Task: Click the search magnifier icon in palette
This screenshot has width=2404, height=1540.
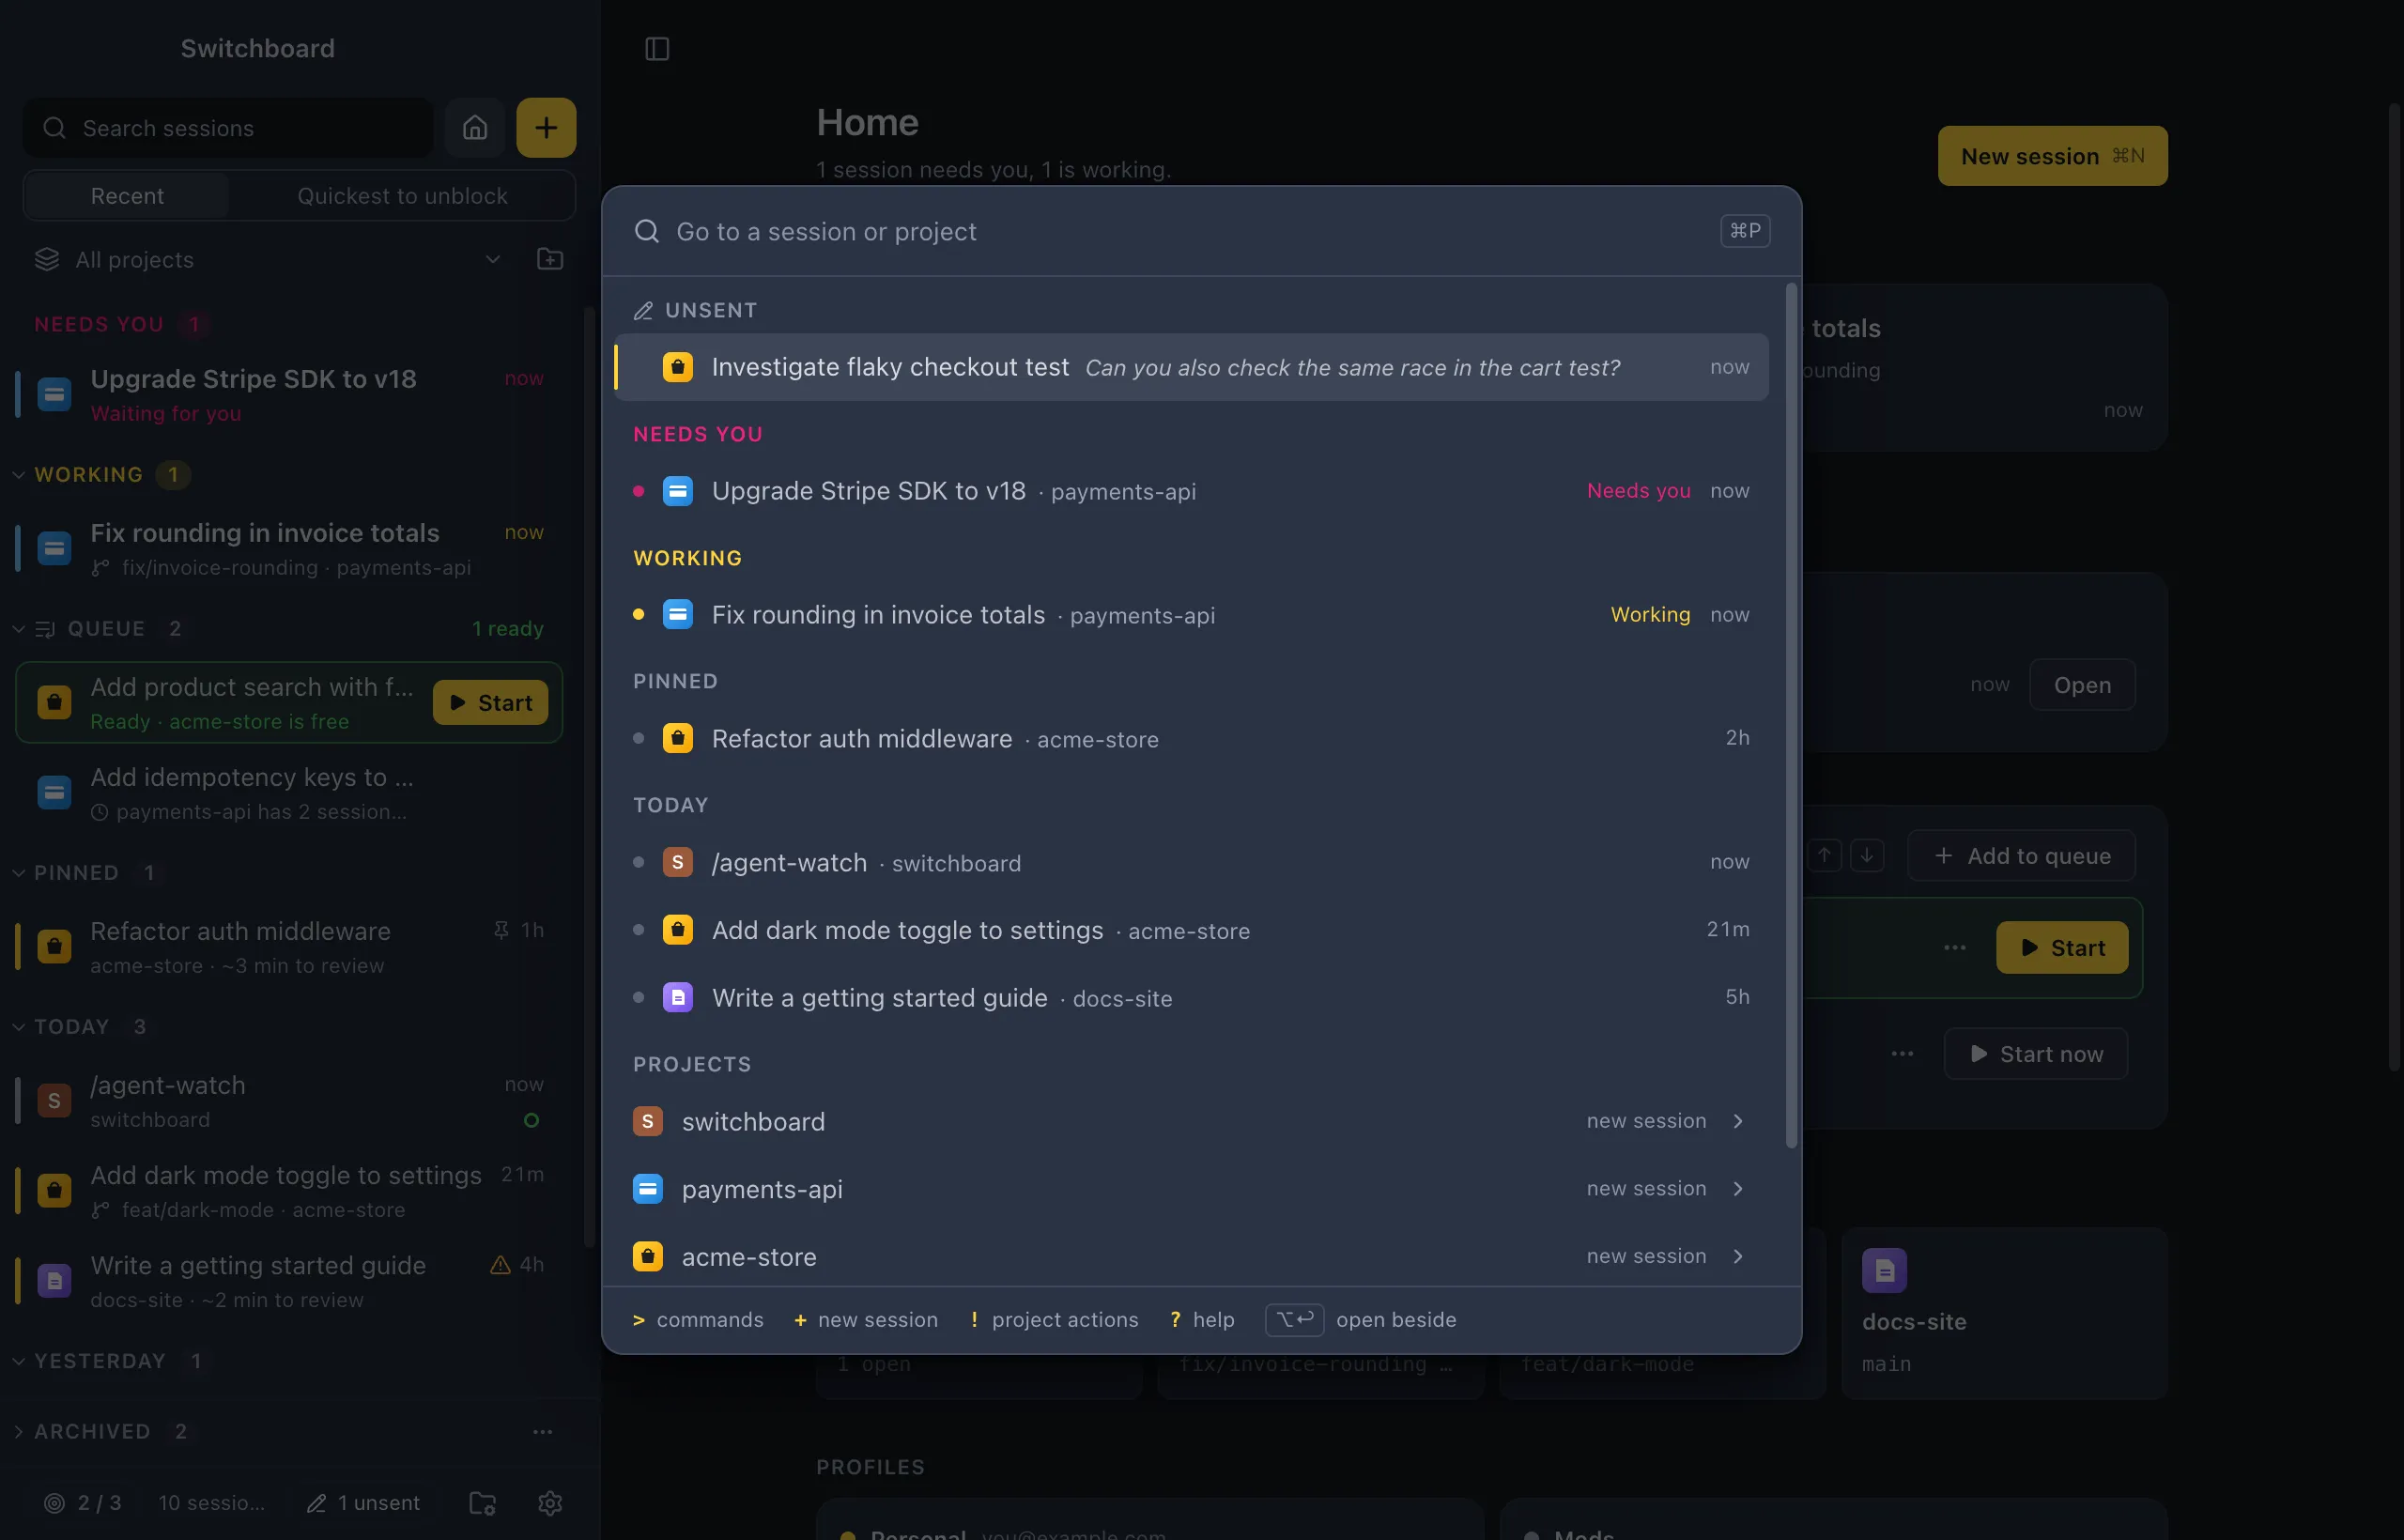Action: 647,231
